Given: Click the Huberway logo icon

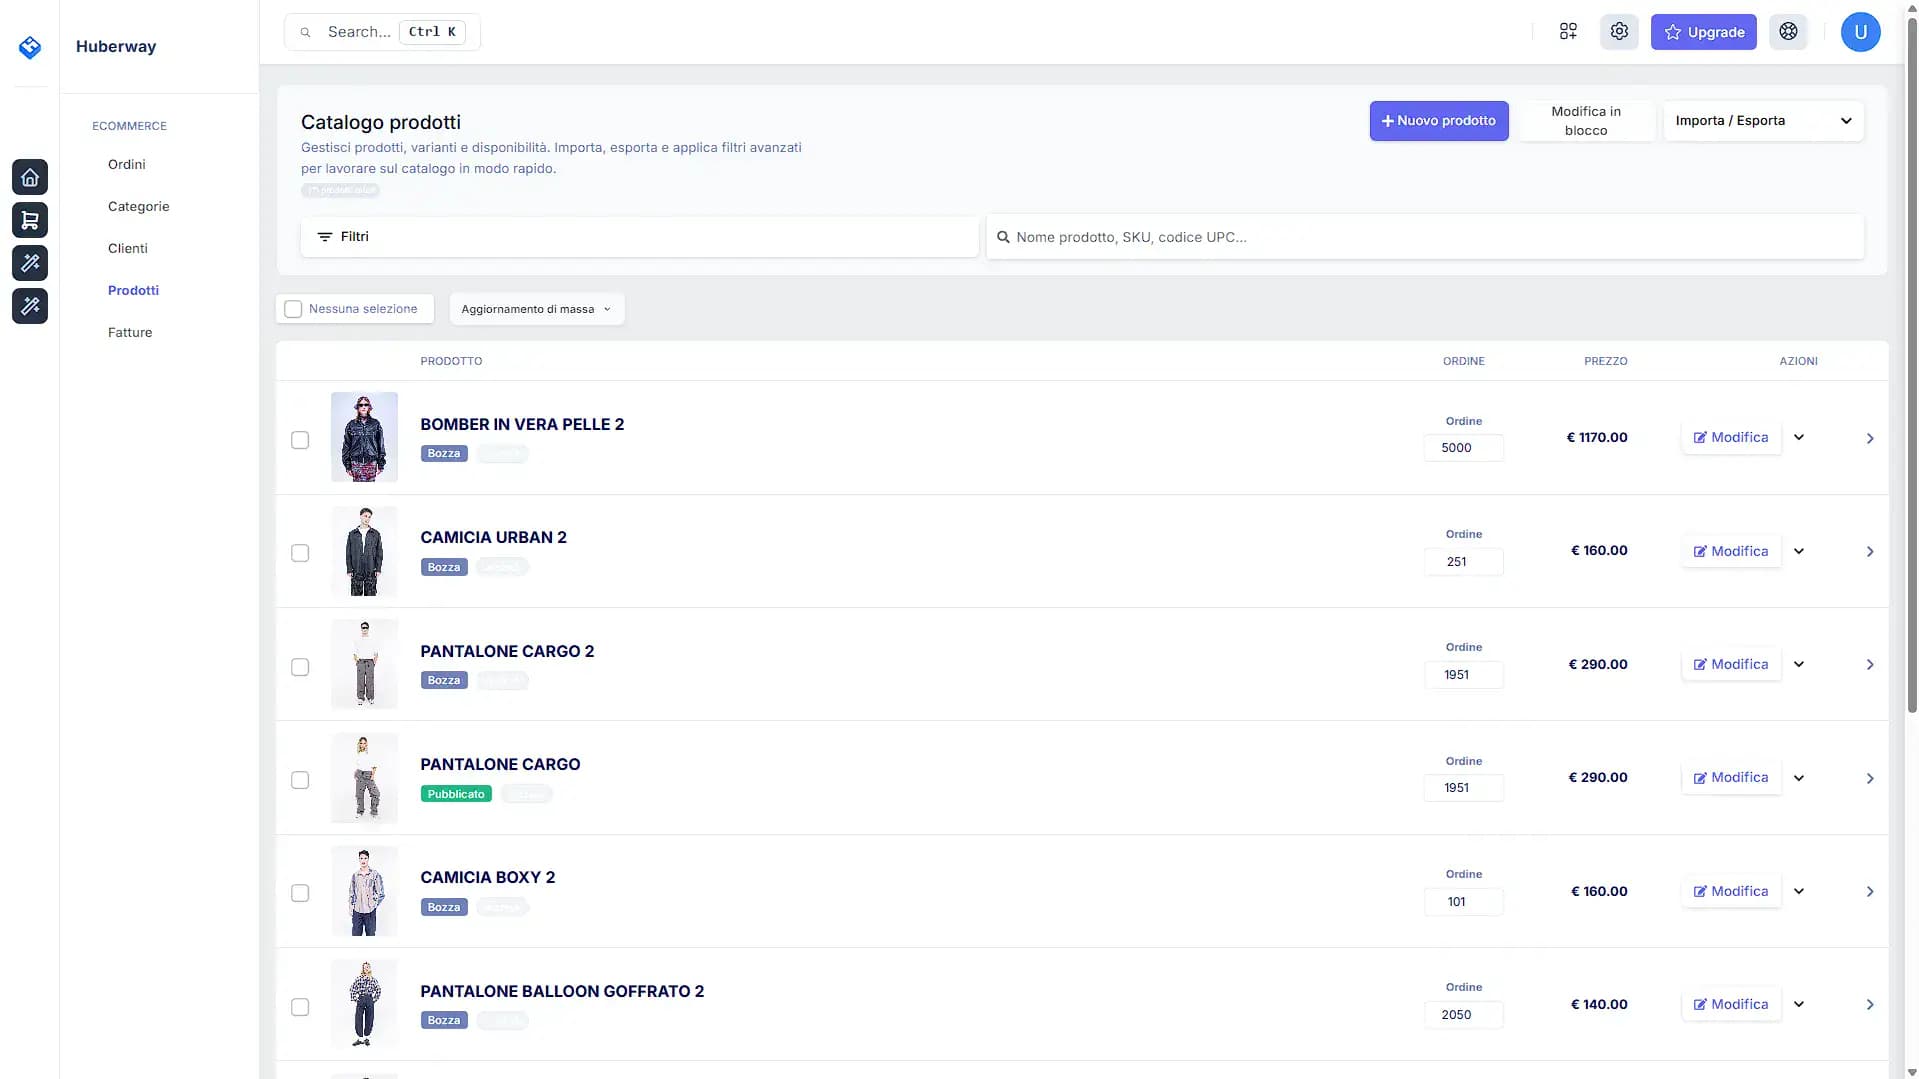Looking at the screenshot, I should coord(30,47).
